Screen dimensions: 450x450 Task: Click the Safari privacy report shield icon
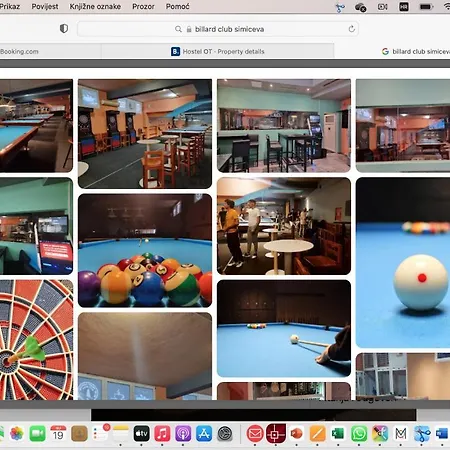click(x=64, y=29)
